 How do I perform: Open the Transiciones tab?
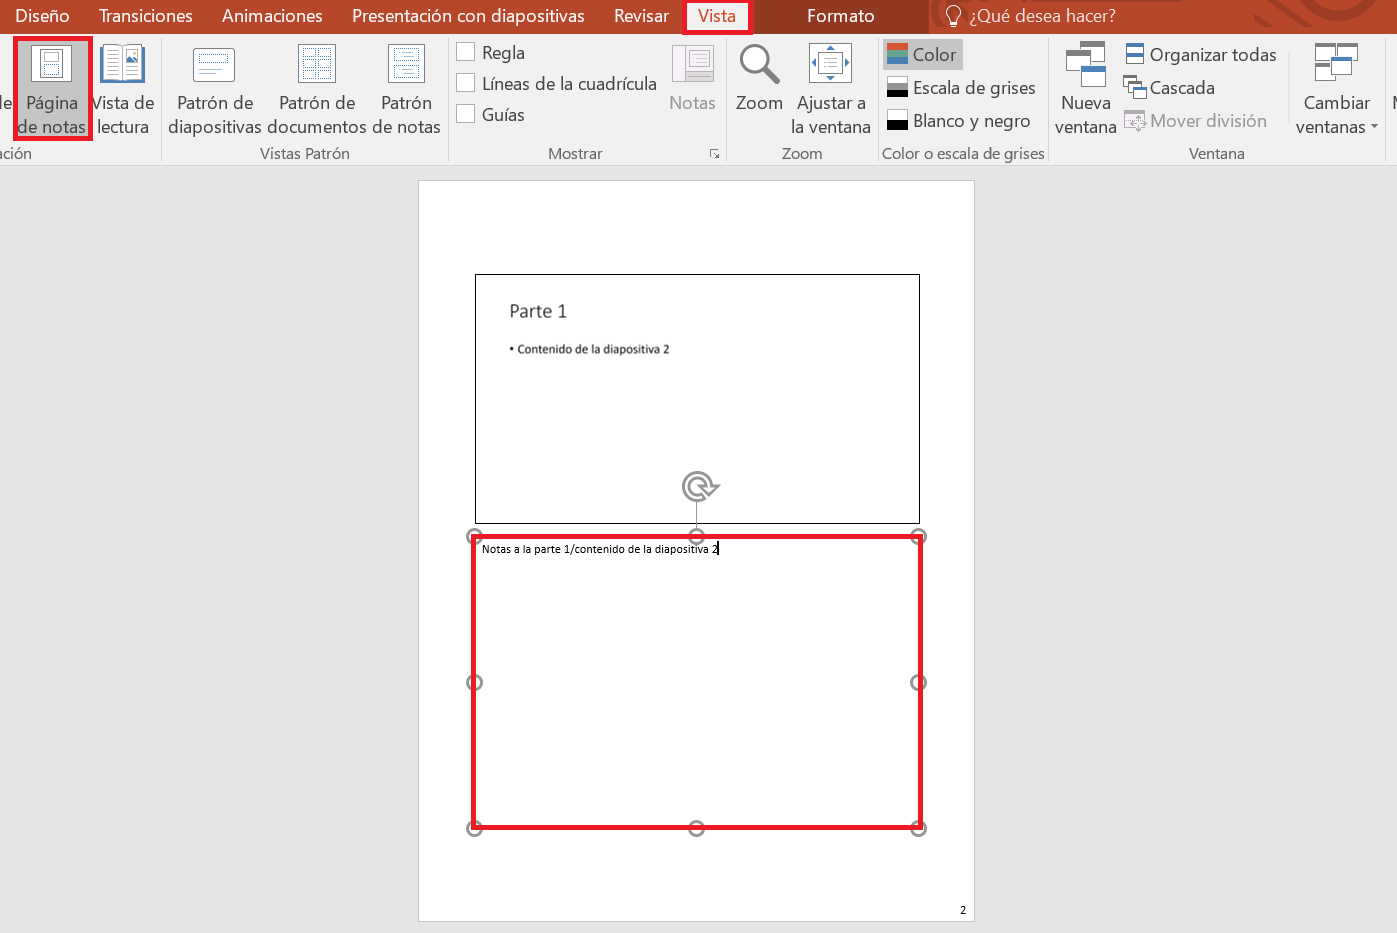coord(146,16)
